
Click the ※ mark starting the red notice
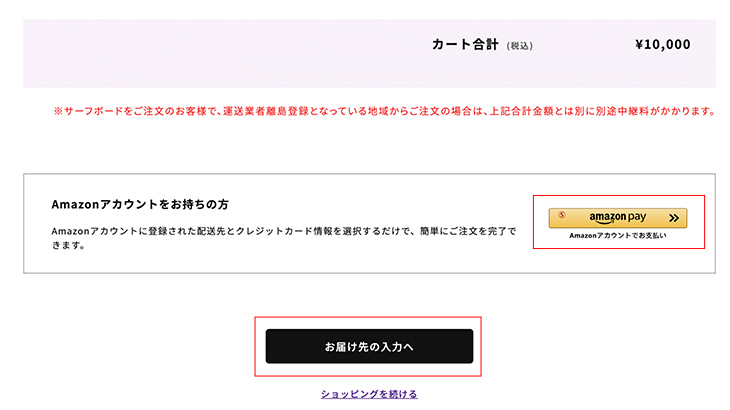pyautogui.click(x=58, y=112)
